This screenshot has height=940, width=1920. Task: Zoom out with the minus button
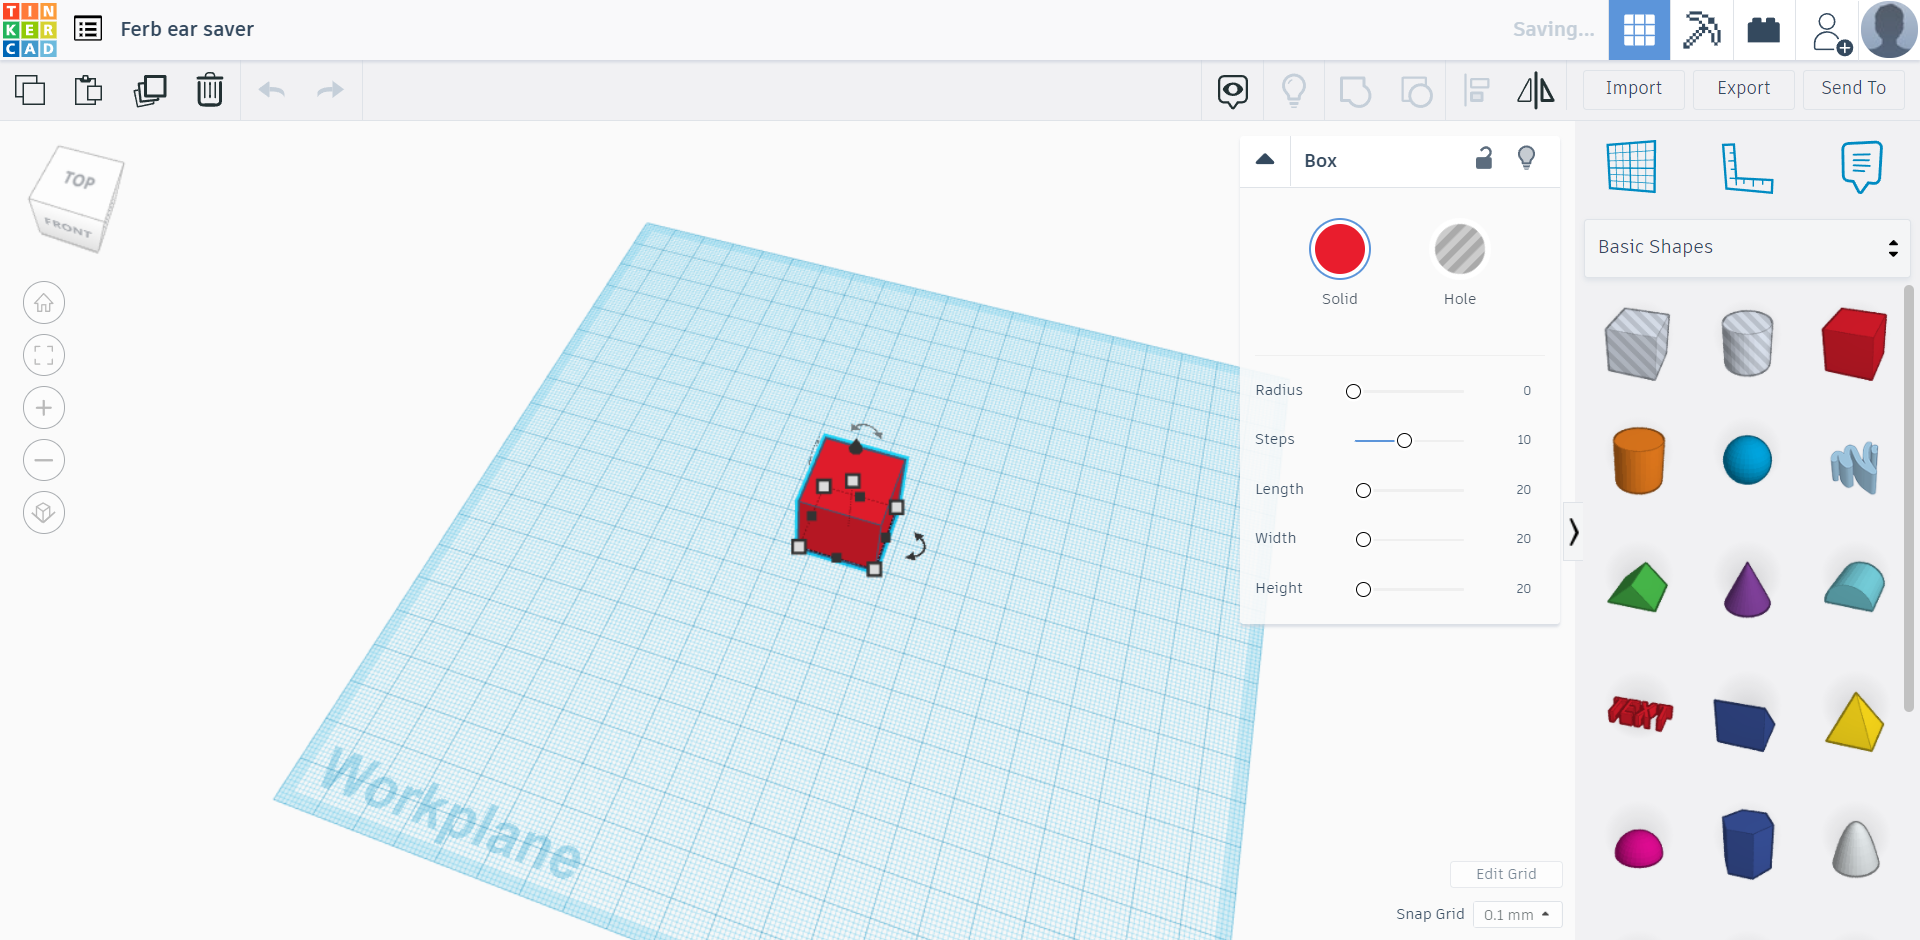pos(44,460)
